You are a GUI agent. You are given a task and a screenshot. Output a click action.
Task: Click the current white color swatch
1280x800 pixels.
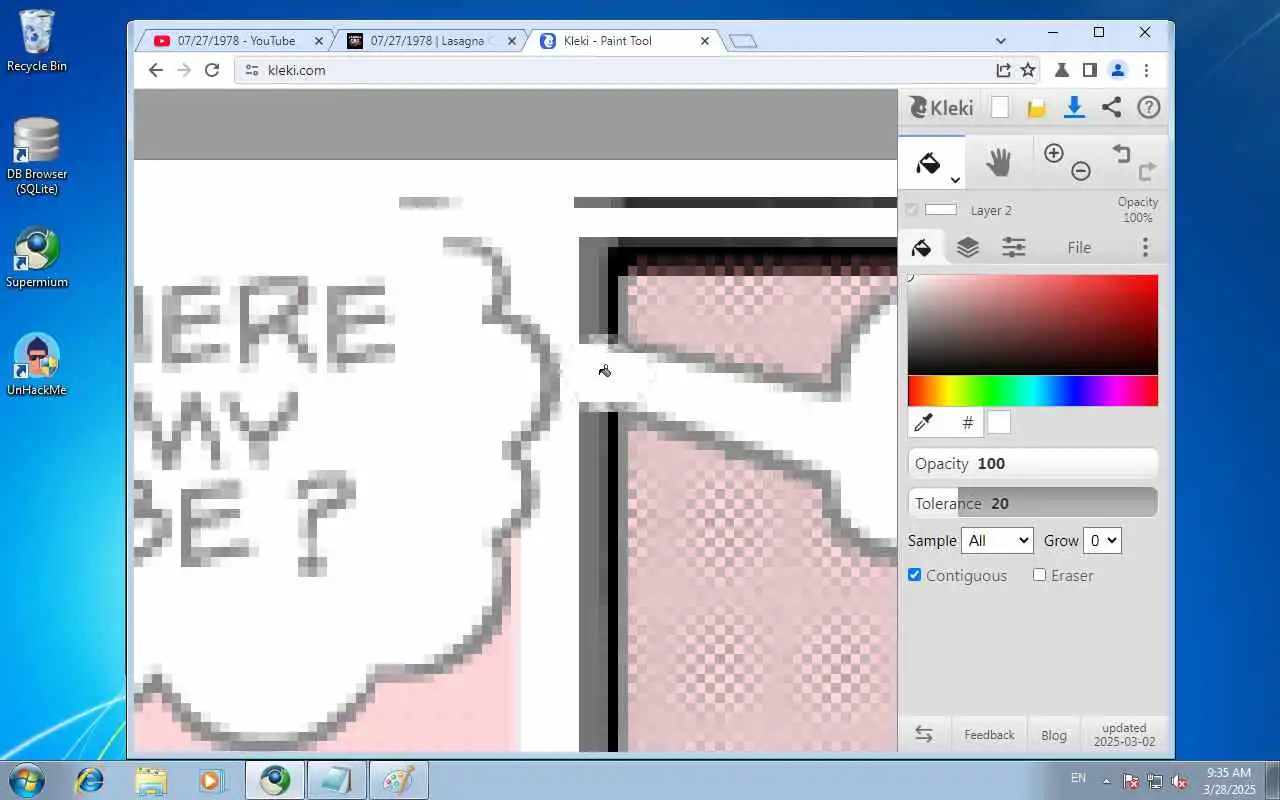pyautogui.click(x=999, y=423)
